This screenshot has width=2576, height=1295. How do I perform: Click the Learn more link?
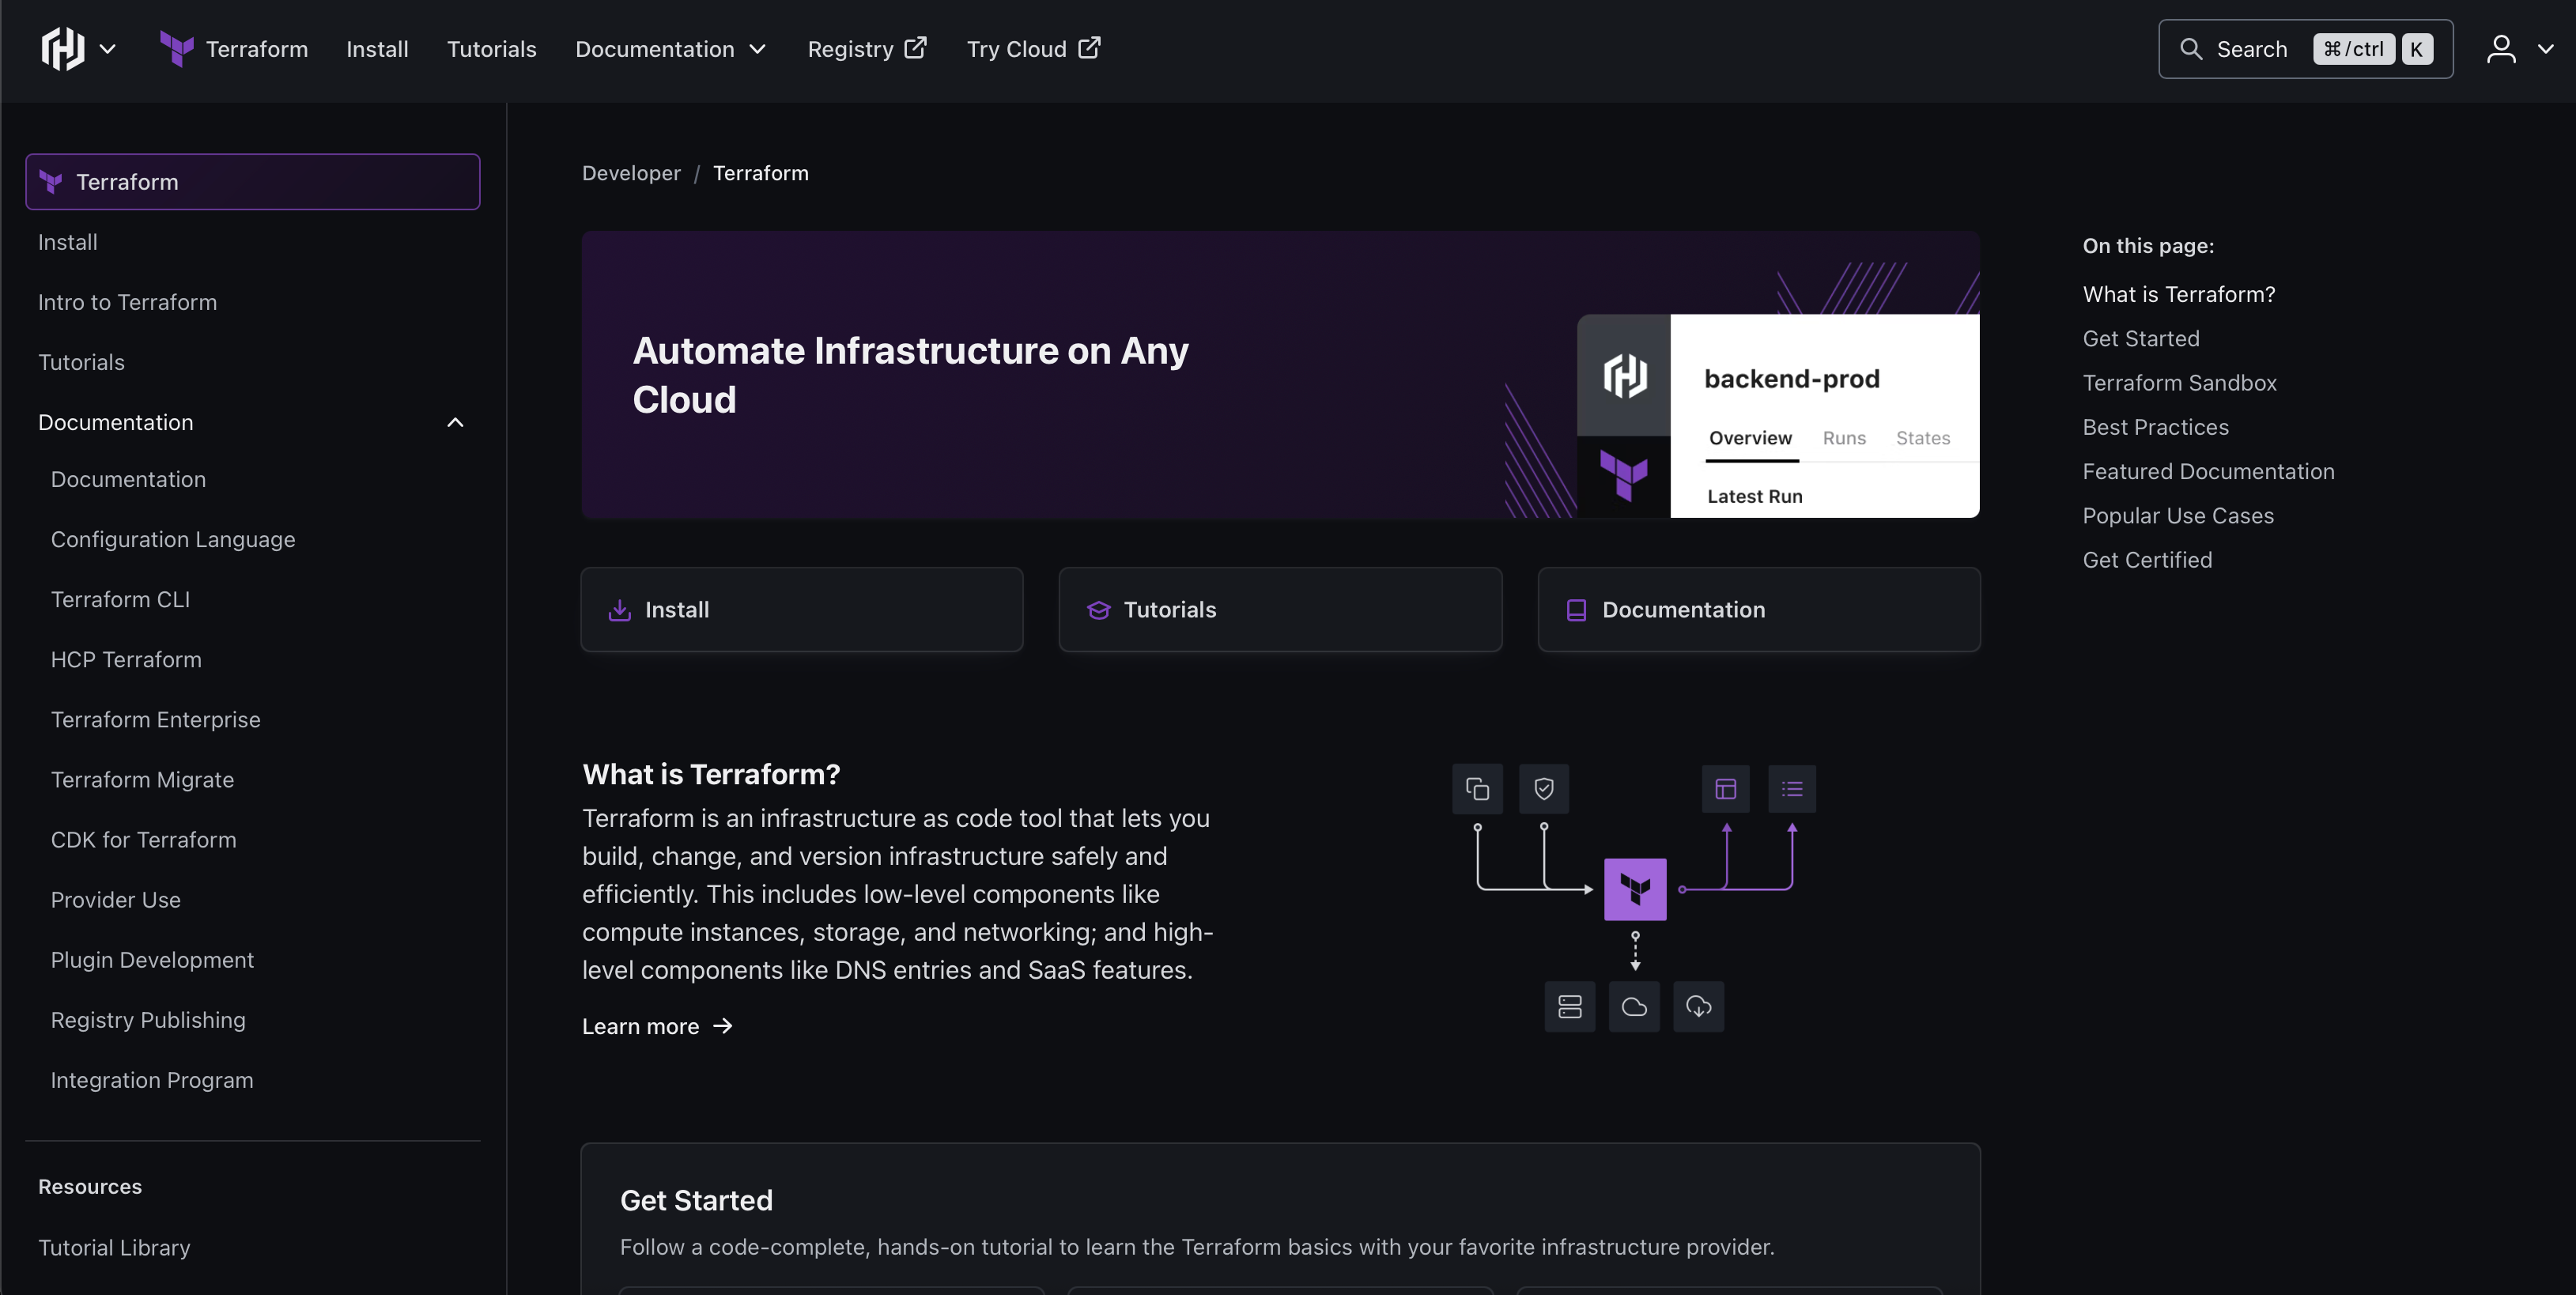657,1026
